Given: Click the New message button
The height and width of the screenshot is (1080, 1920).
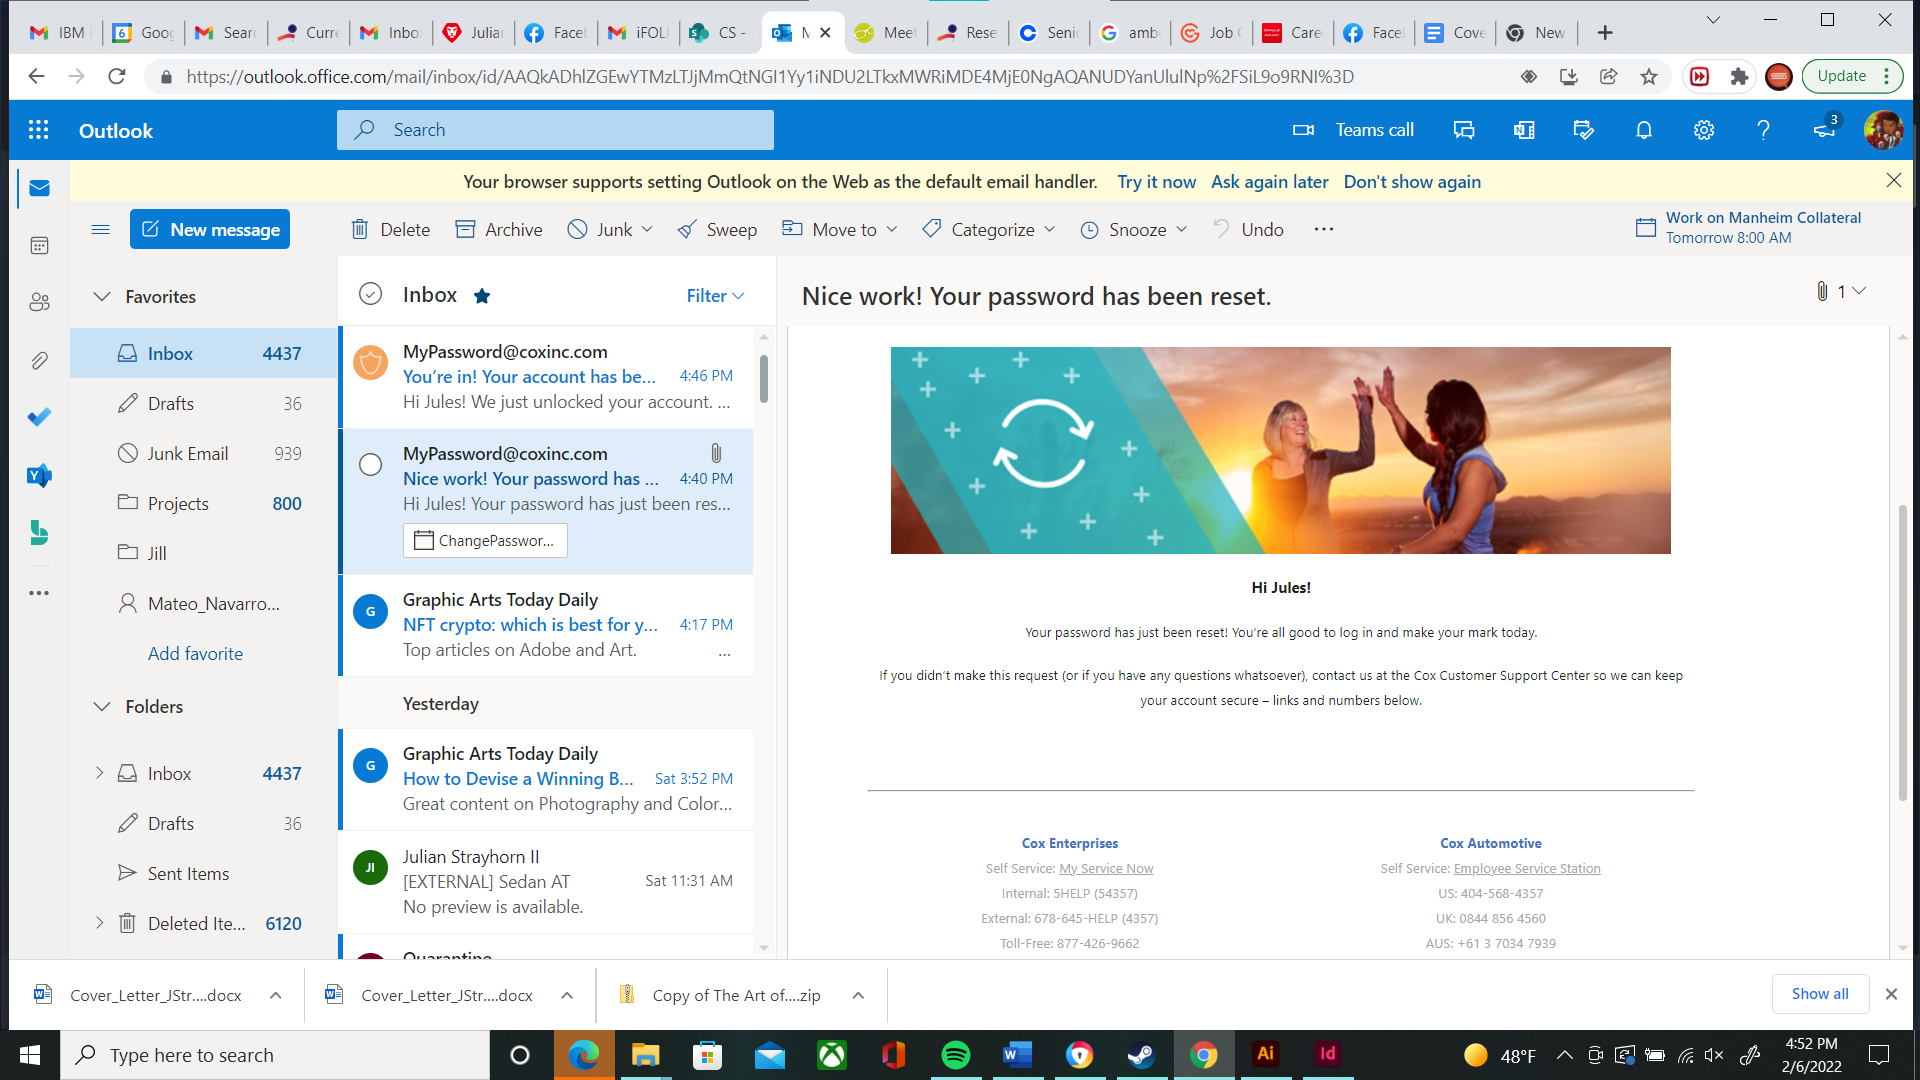Looking at the screenshot, I should point(210,230).
